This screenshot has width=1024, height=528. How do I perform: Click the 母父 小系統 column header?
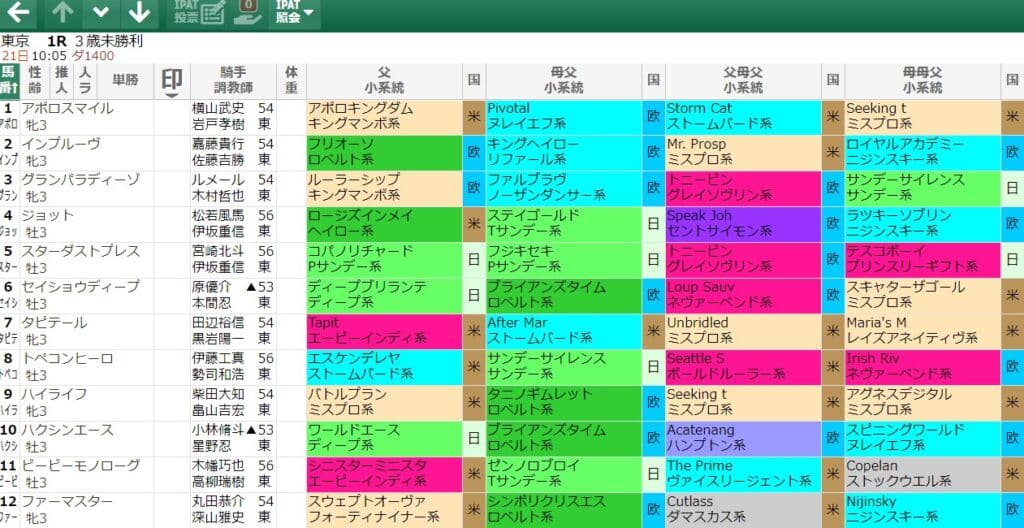point(564,82)
